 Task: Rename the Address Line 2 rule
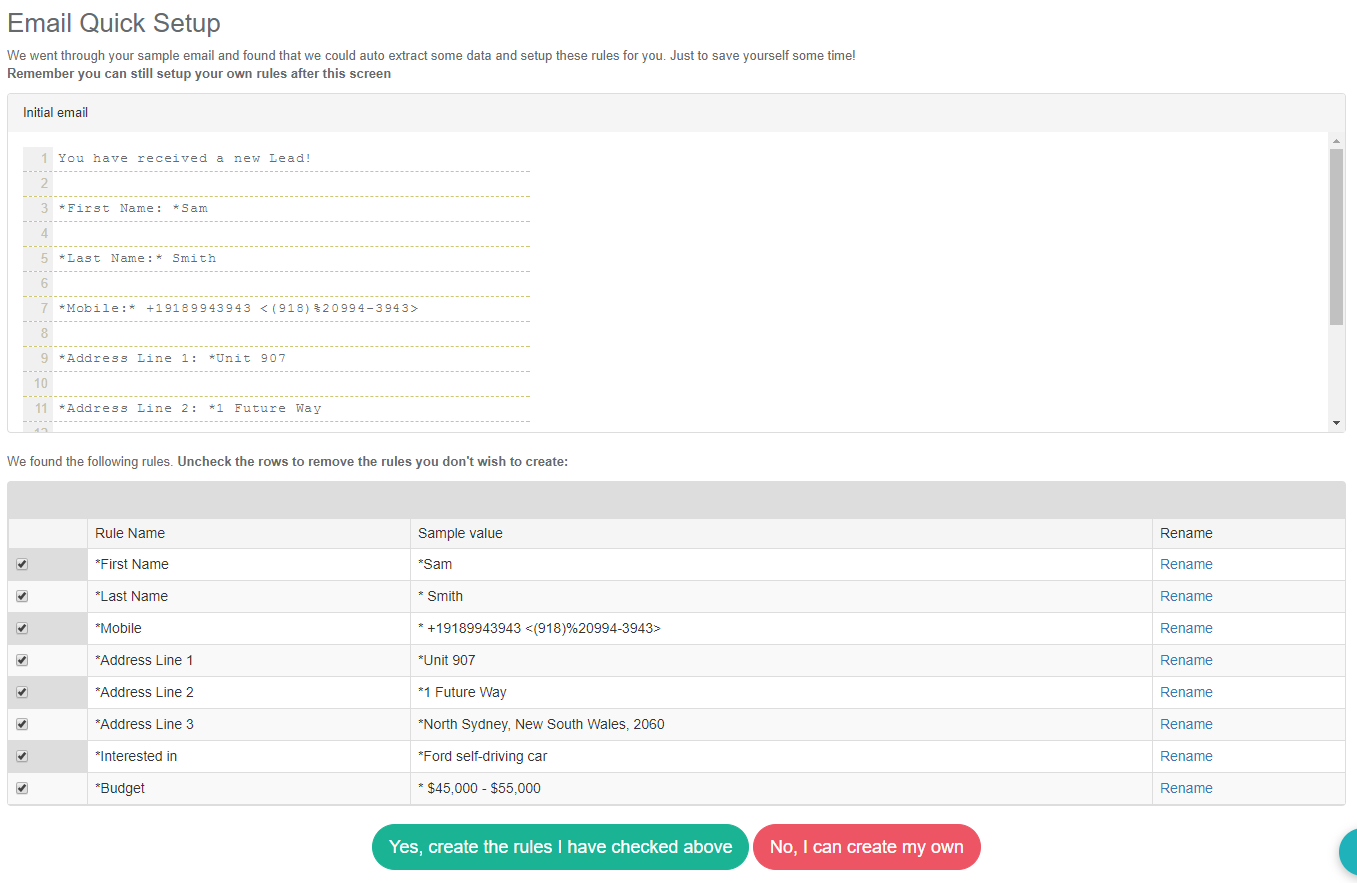[x=1186, y=692]
